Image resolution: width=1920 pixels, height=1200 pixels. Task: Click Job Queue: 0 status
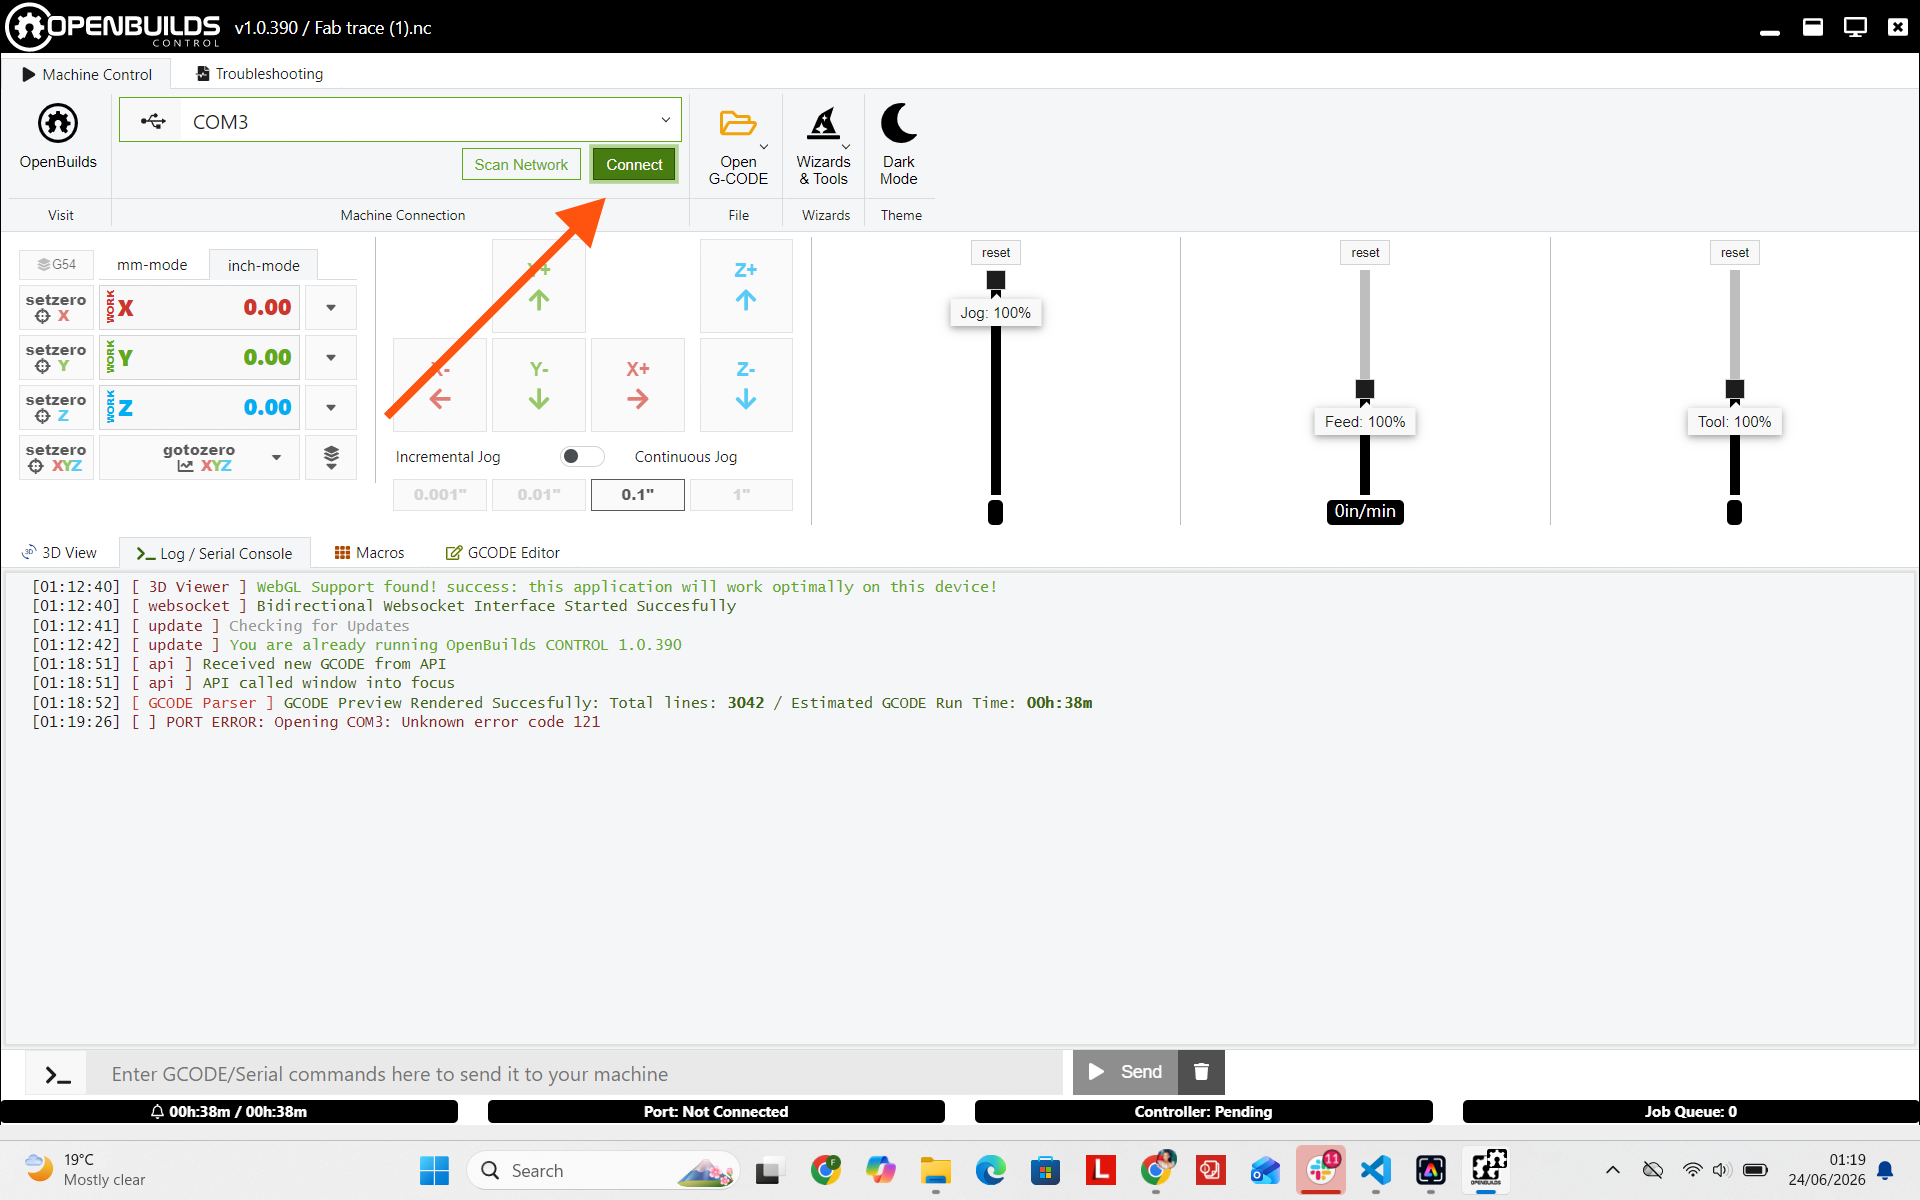(1690, 1112)
